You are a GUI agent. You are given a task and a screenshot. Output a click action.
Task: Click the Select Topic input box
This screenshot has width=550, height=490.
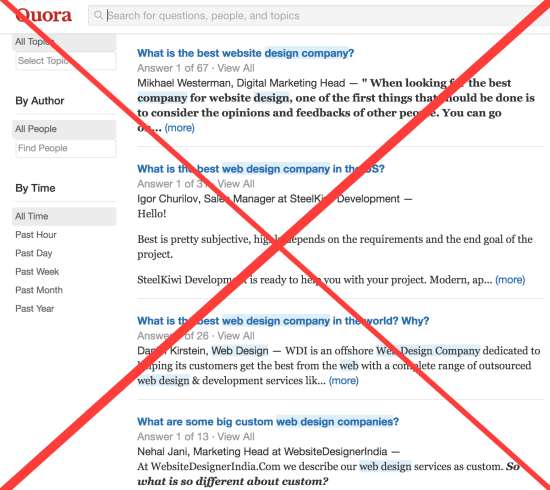[x=66, y=61]
